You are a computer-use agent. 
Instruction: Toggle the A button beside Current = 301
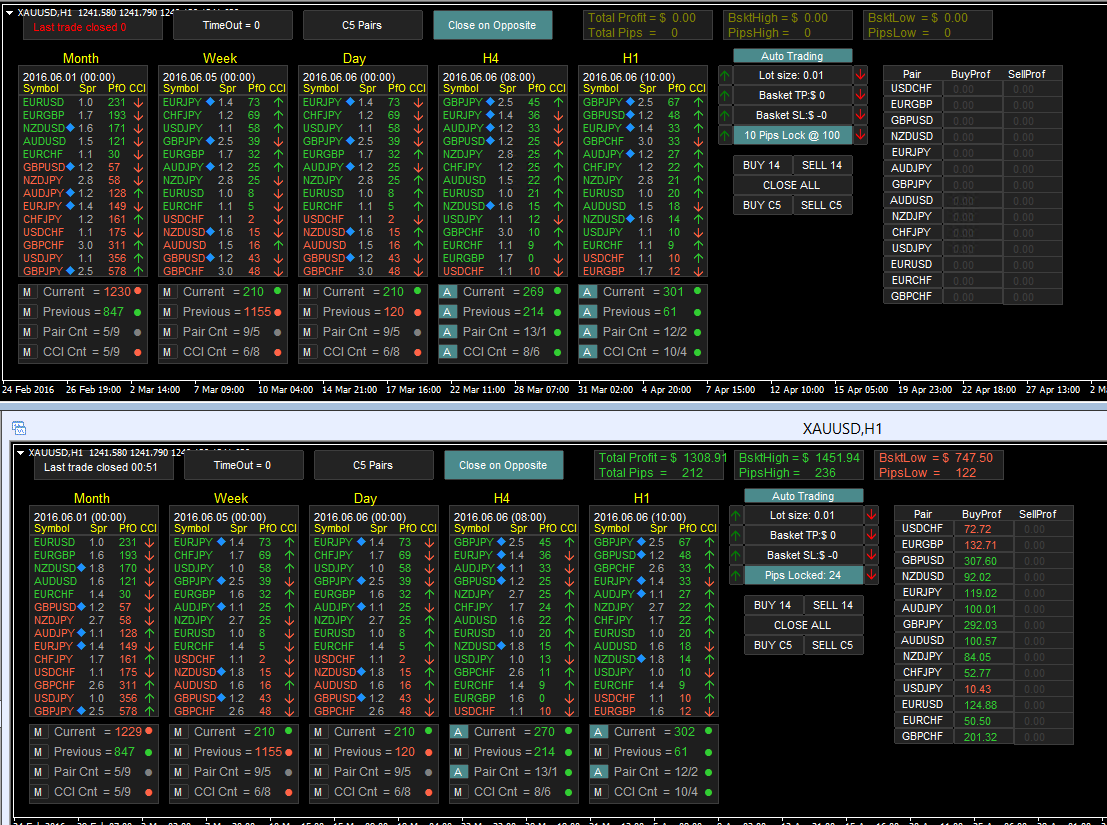(x=587, y=292)
